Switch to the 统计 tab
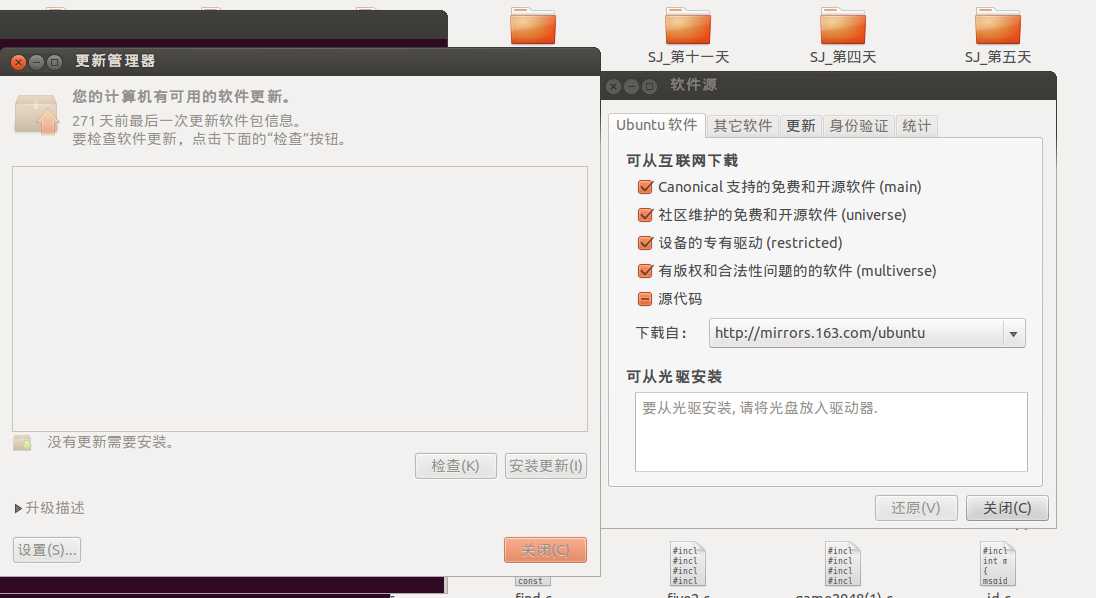Viewport: 1096px width, 598px height. 916,126
